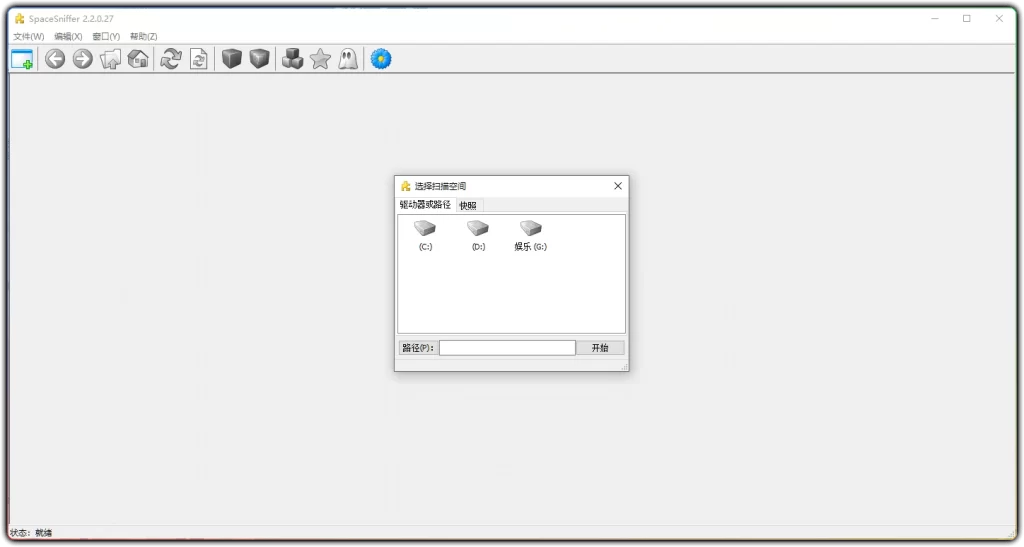Viewport: 1024px width, 547px height.
Task: Minimize the SpaceSniffer window
Action: pos(935,19)
